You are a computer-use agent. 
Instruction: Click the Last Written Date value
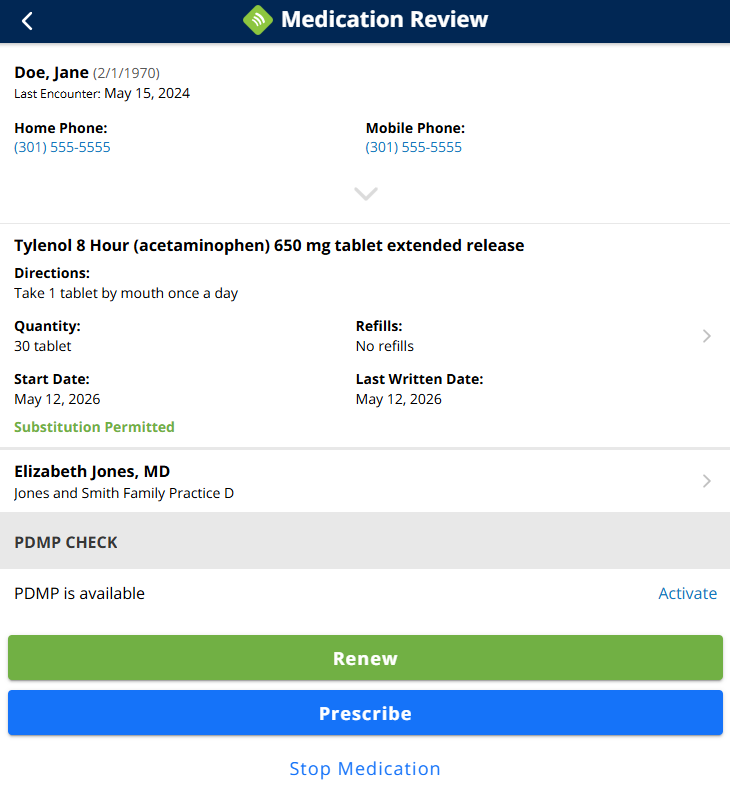click(x=399, y=400)
